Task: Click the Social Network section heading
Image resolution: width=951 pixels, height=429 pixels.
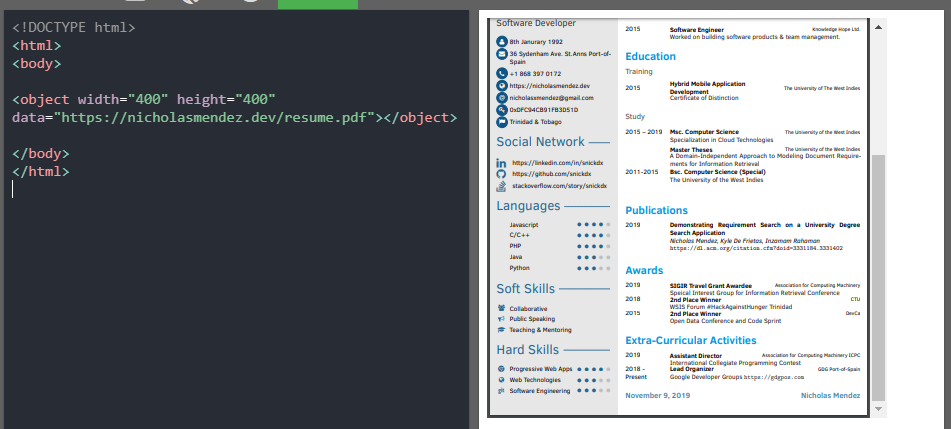Action: click(540, 142)
